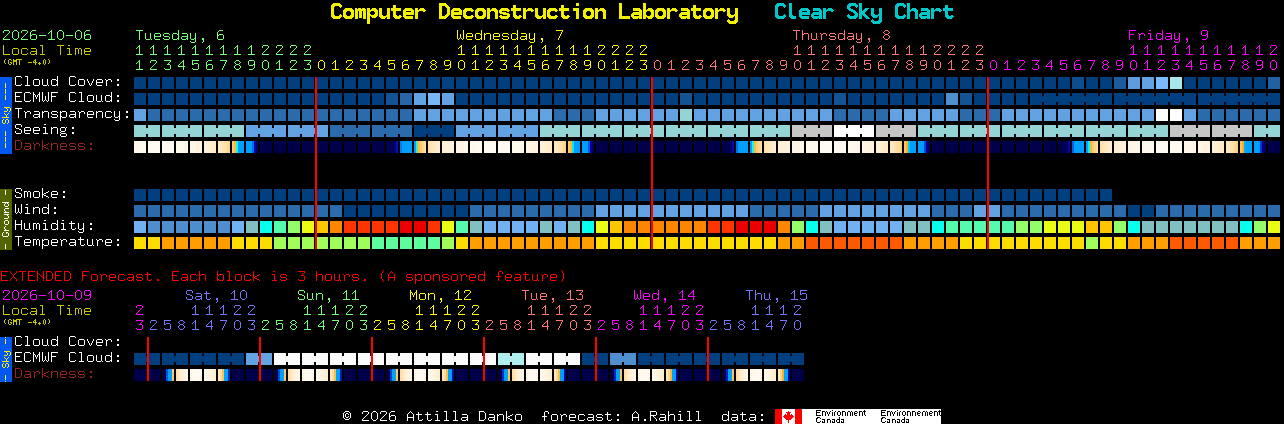Click the blue Sky side tab of hourly chart
The image size is (1284, 424).
click(5, 114)
